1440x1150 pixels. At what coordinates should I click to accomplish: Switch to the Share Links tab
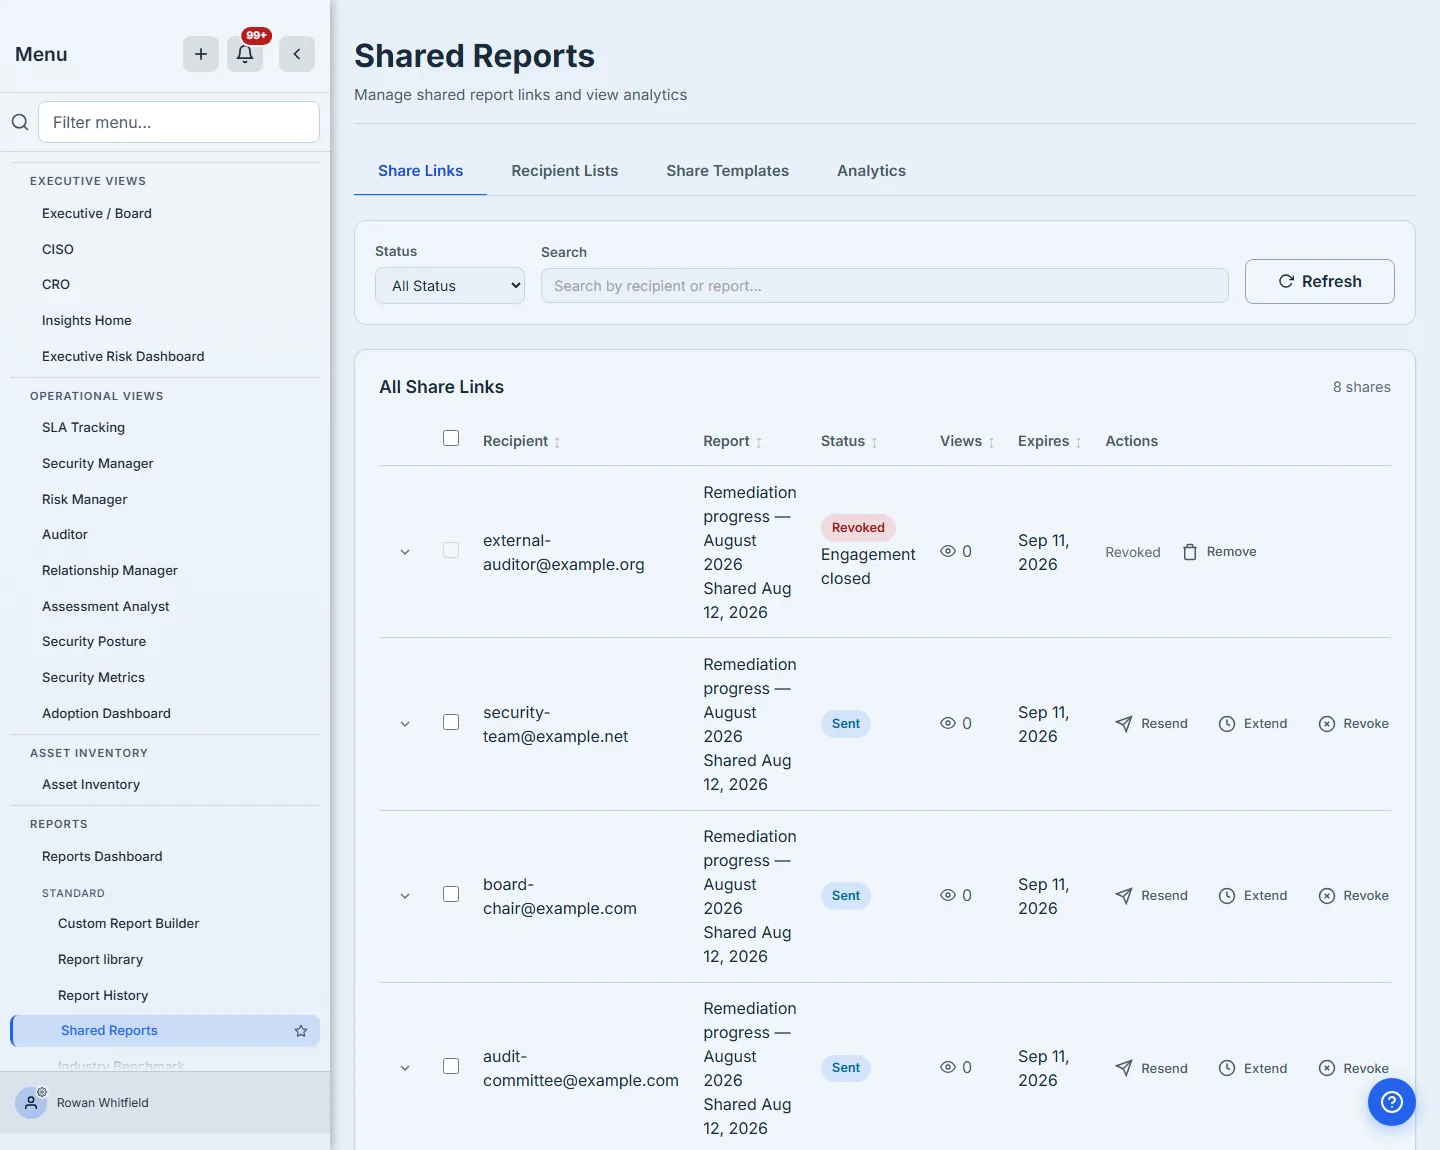click(420, 171)
